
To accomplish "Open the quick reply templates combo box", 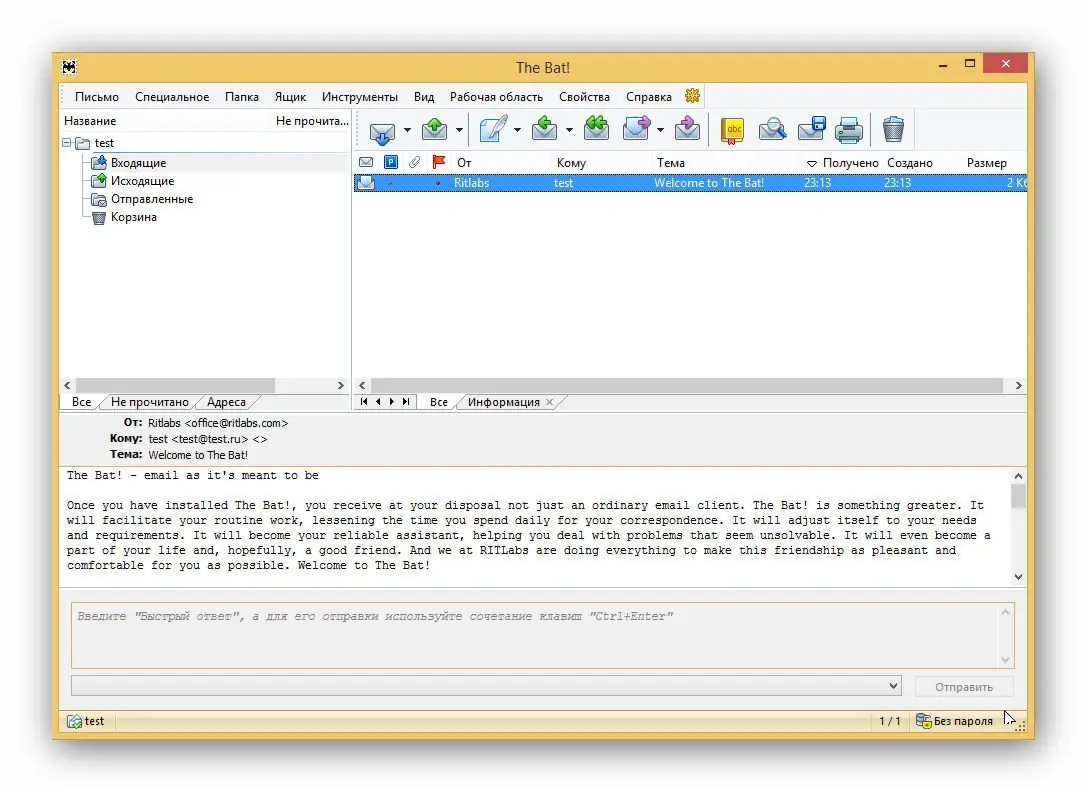I will click(x=486, y=686).
